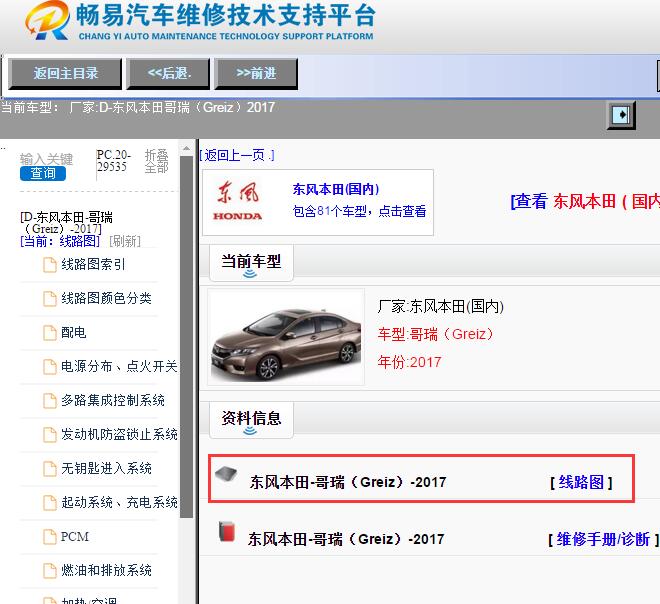Screen dimensions: 660x604
Task: Open the 配电 tree item
Action: pos(74,333)
